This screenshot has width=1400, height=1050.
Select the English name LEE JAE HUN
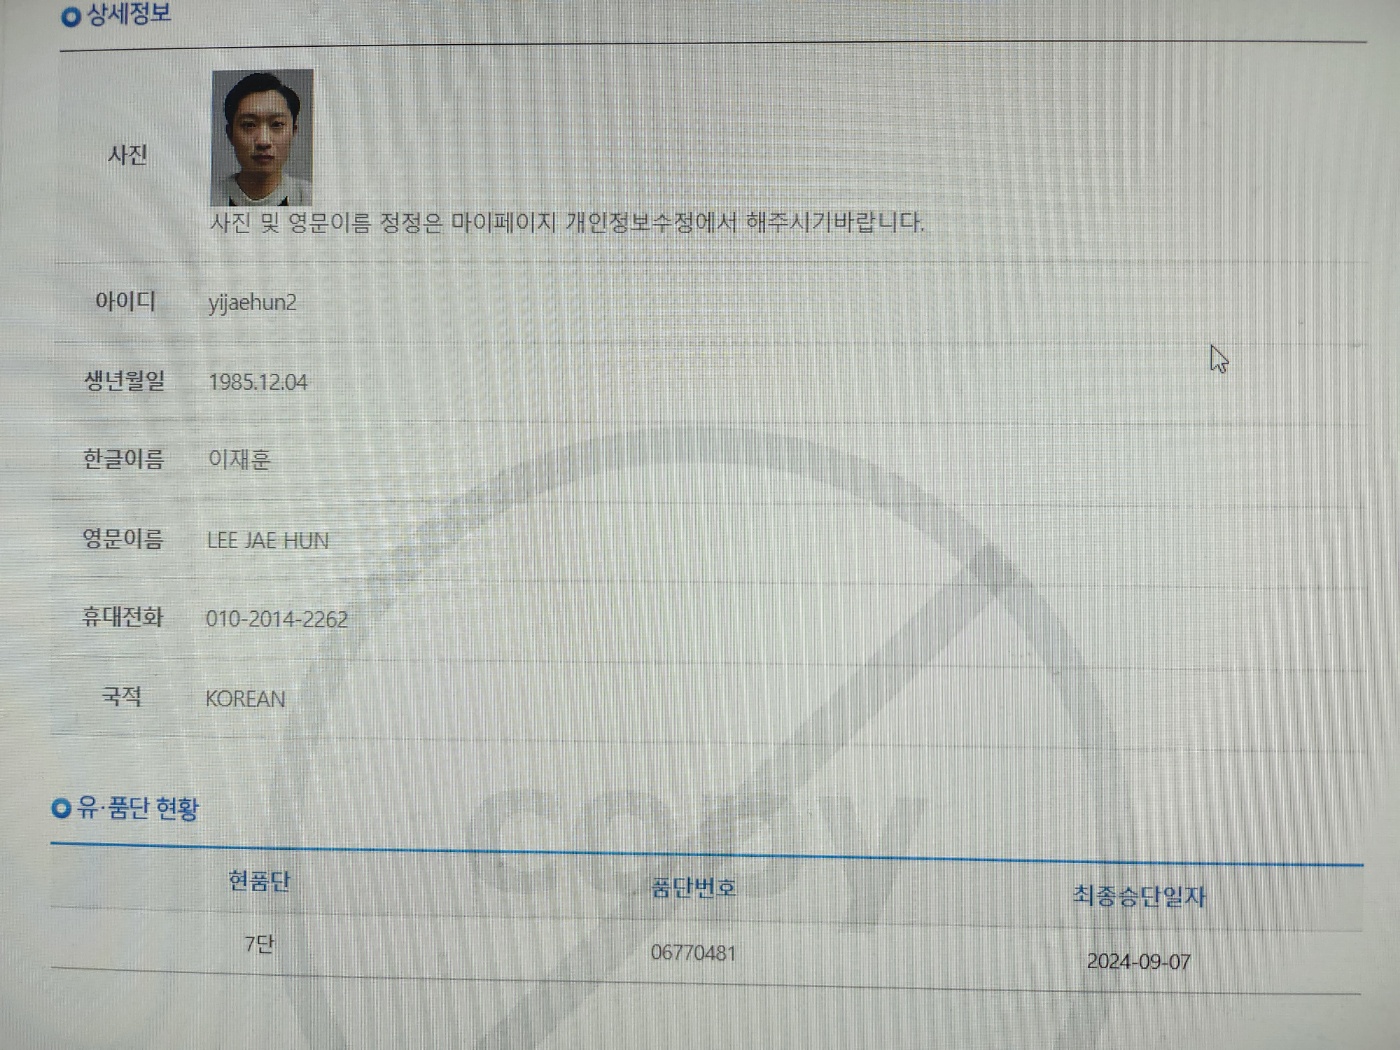click(268, 541)
